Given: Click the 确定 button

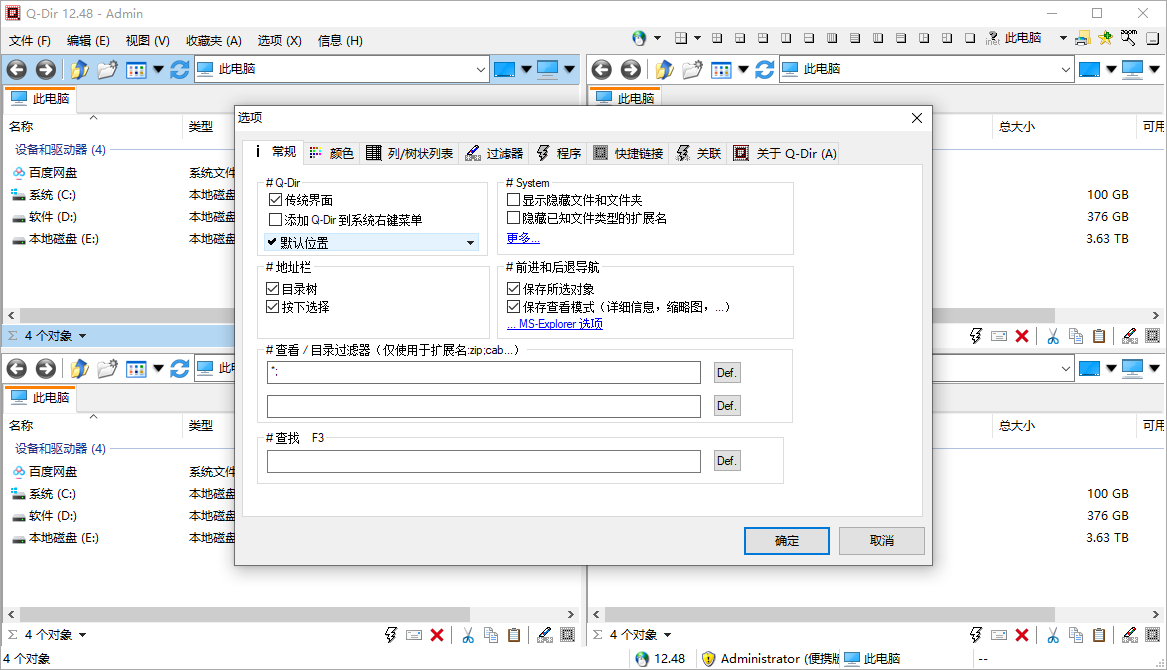Looking at the screenshot, I should [x=786, y=540].
